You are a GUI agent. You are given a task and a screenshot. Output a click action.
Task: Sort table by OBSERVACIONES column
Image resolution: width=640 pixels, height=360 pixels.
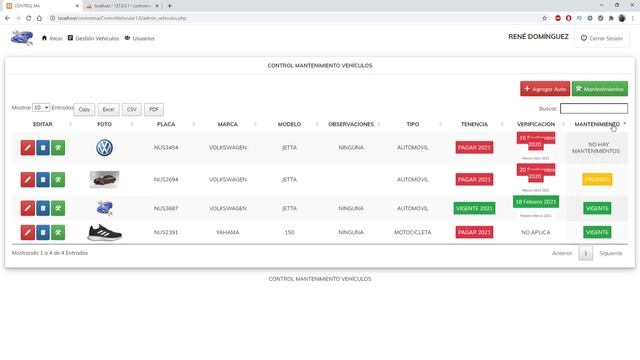(351, 124)
